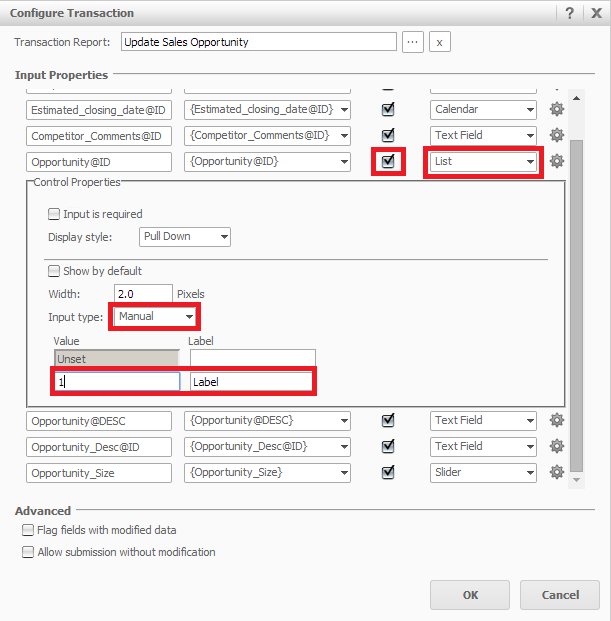Toggle the Show by default checkbox
The width and height of the screenshot is (611, 621).
[54, 271]
